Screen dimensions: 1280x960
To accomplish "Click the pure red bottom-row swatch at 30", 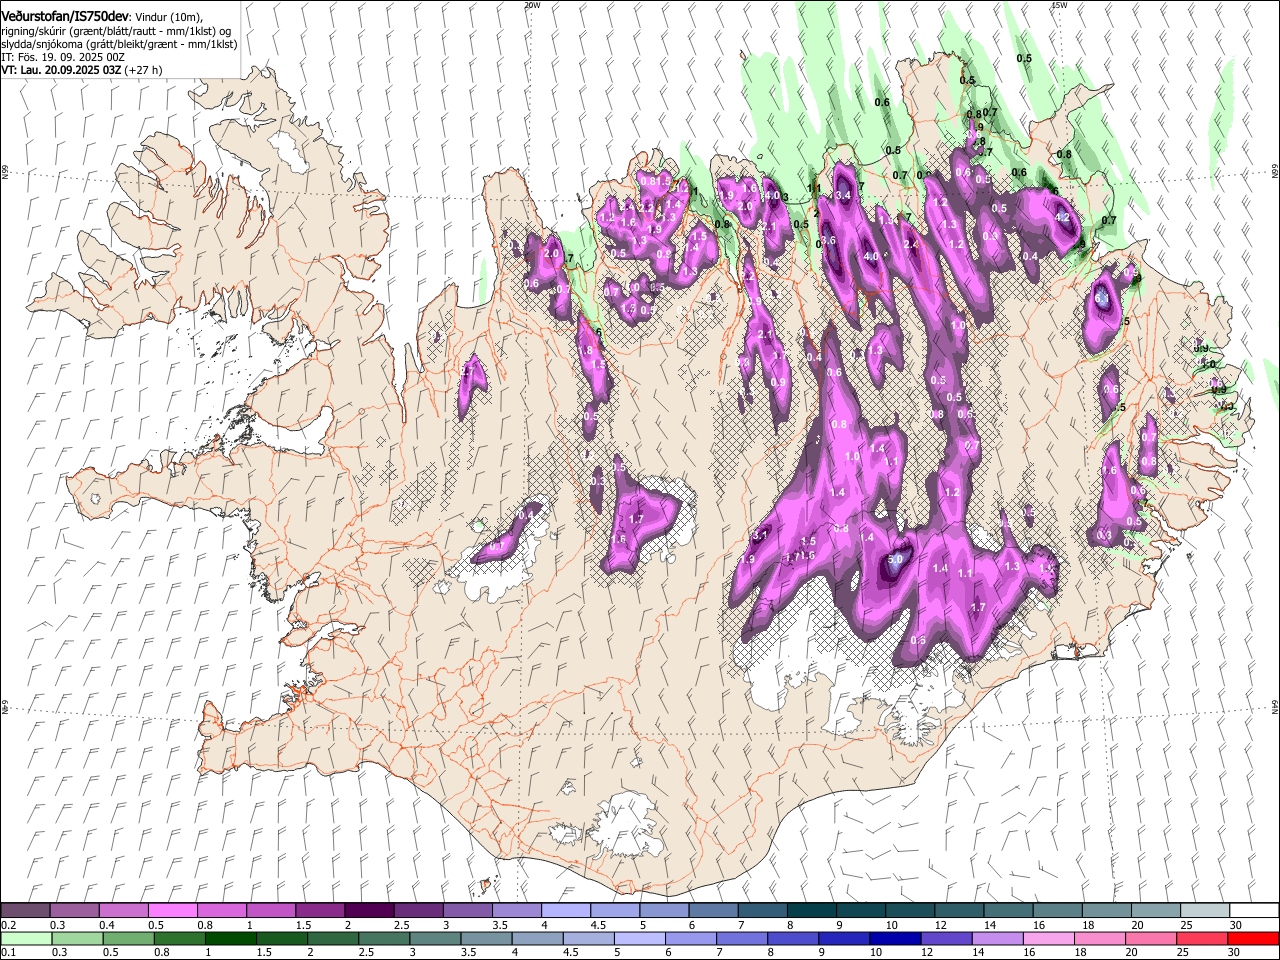I will click(x=1252, y=938).
